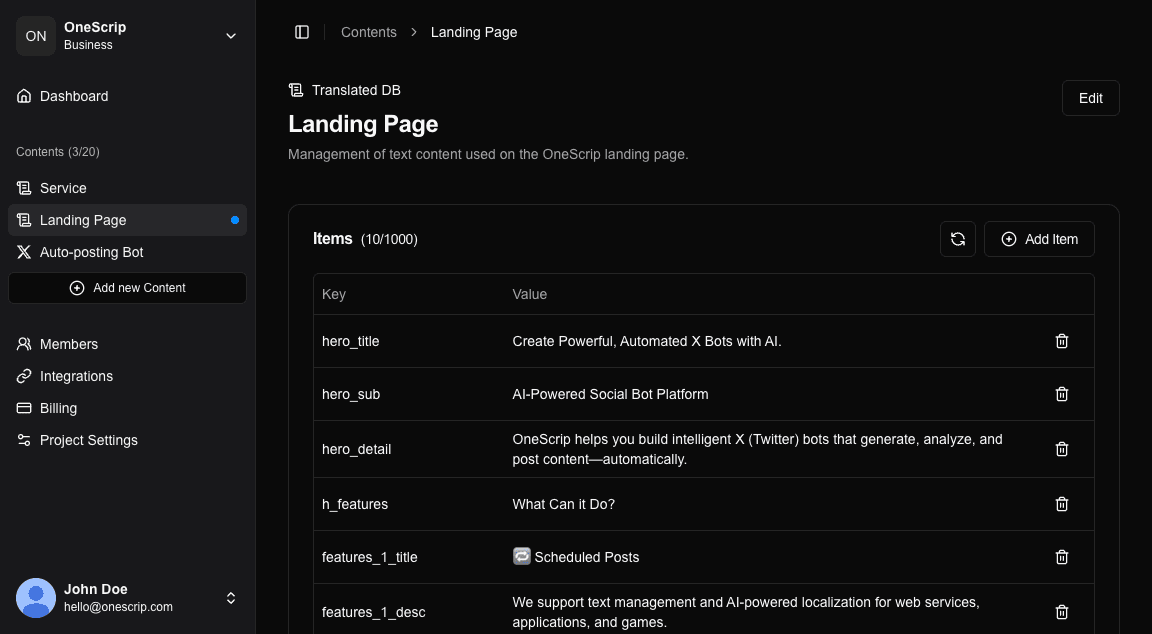Click the Value column header

(x=530, y=295)
